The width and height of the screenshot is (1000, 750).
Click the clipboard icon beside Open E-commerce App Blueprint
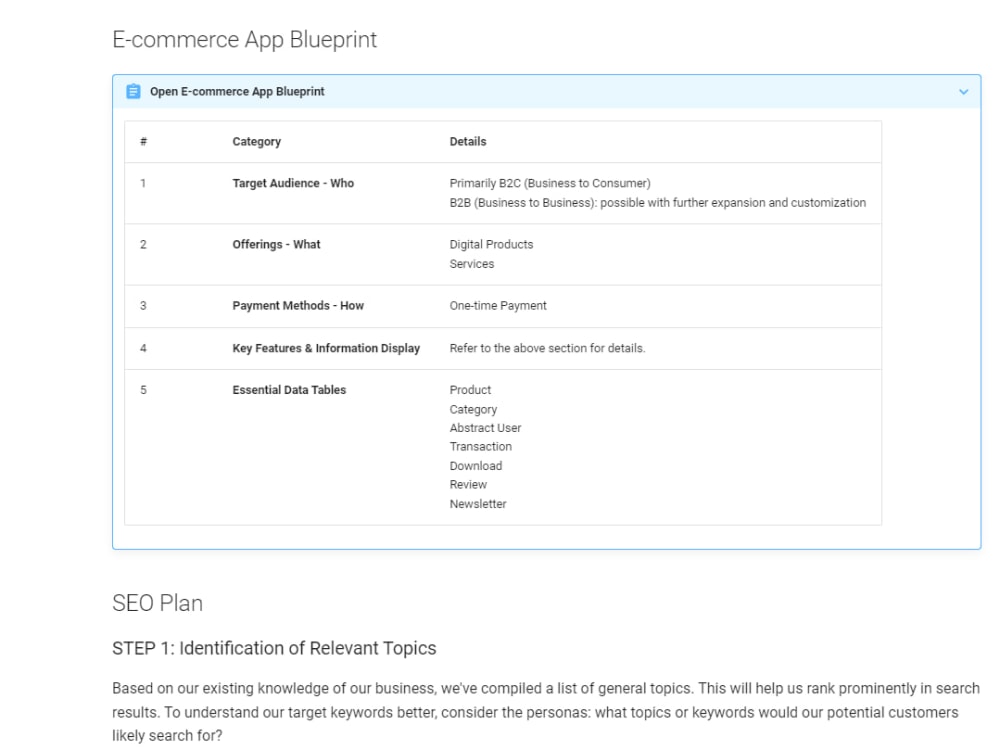[133, 91]
